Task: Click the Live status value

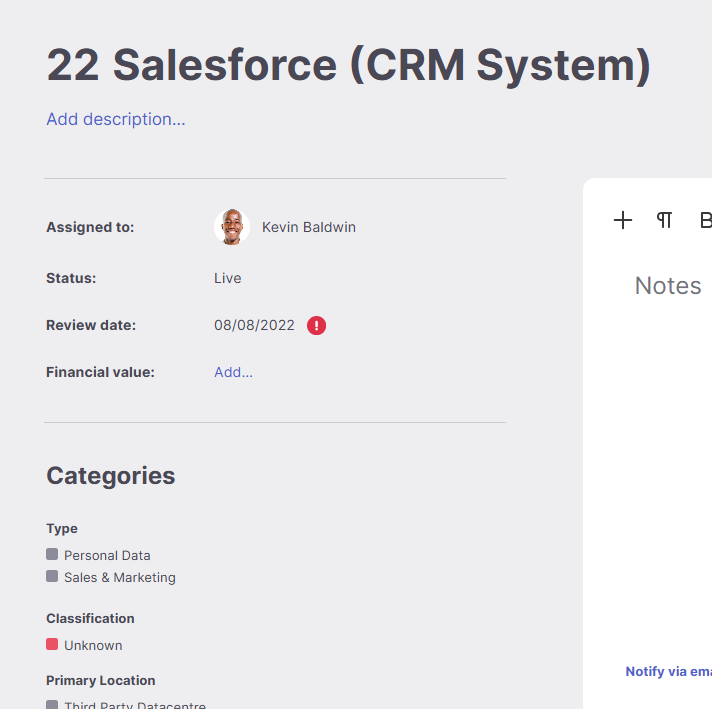Action: pos(227,278)
